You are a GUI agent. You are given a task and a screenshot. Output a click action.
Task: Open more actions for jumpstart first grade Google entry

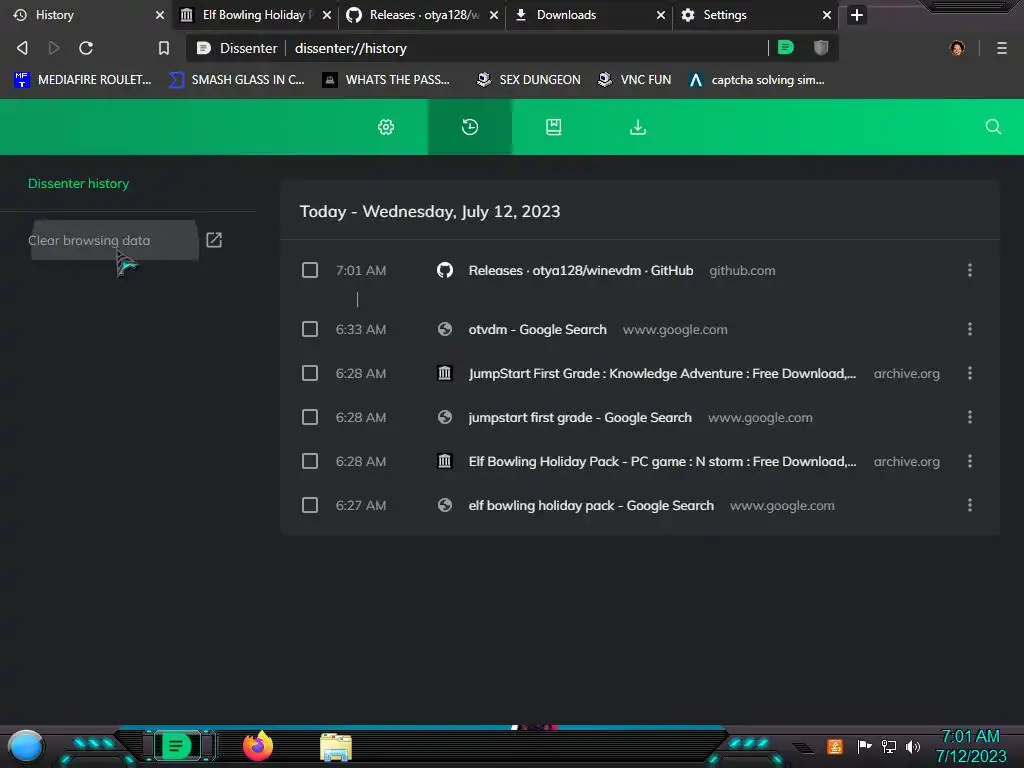tap(970, 417)
